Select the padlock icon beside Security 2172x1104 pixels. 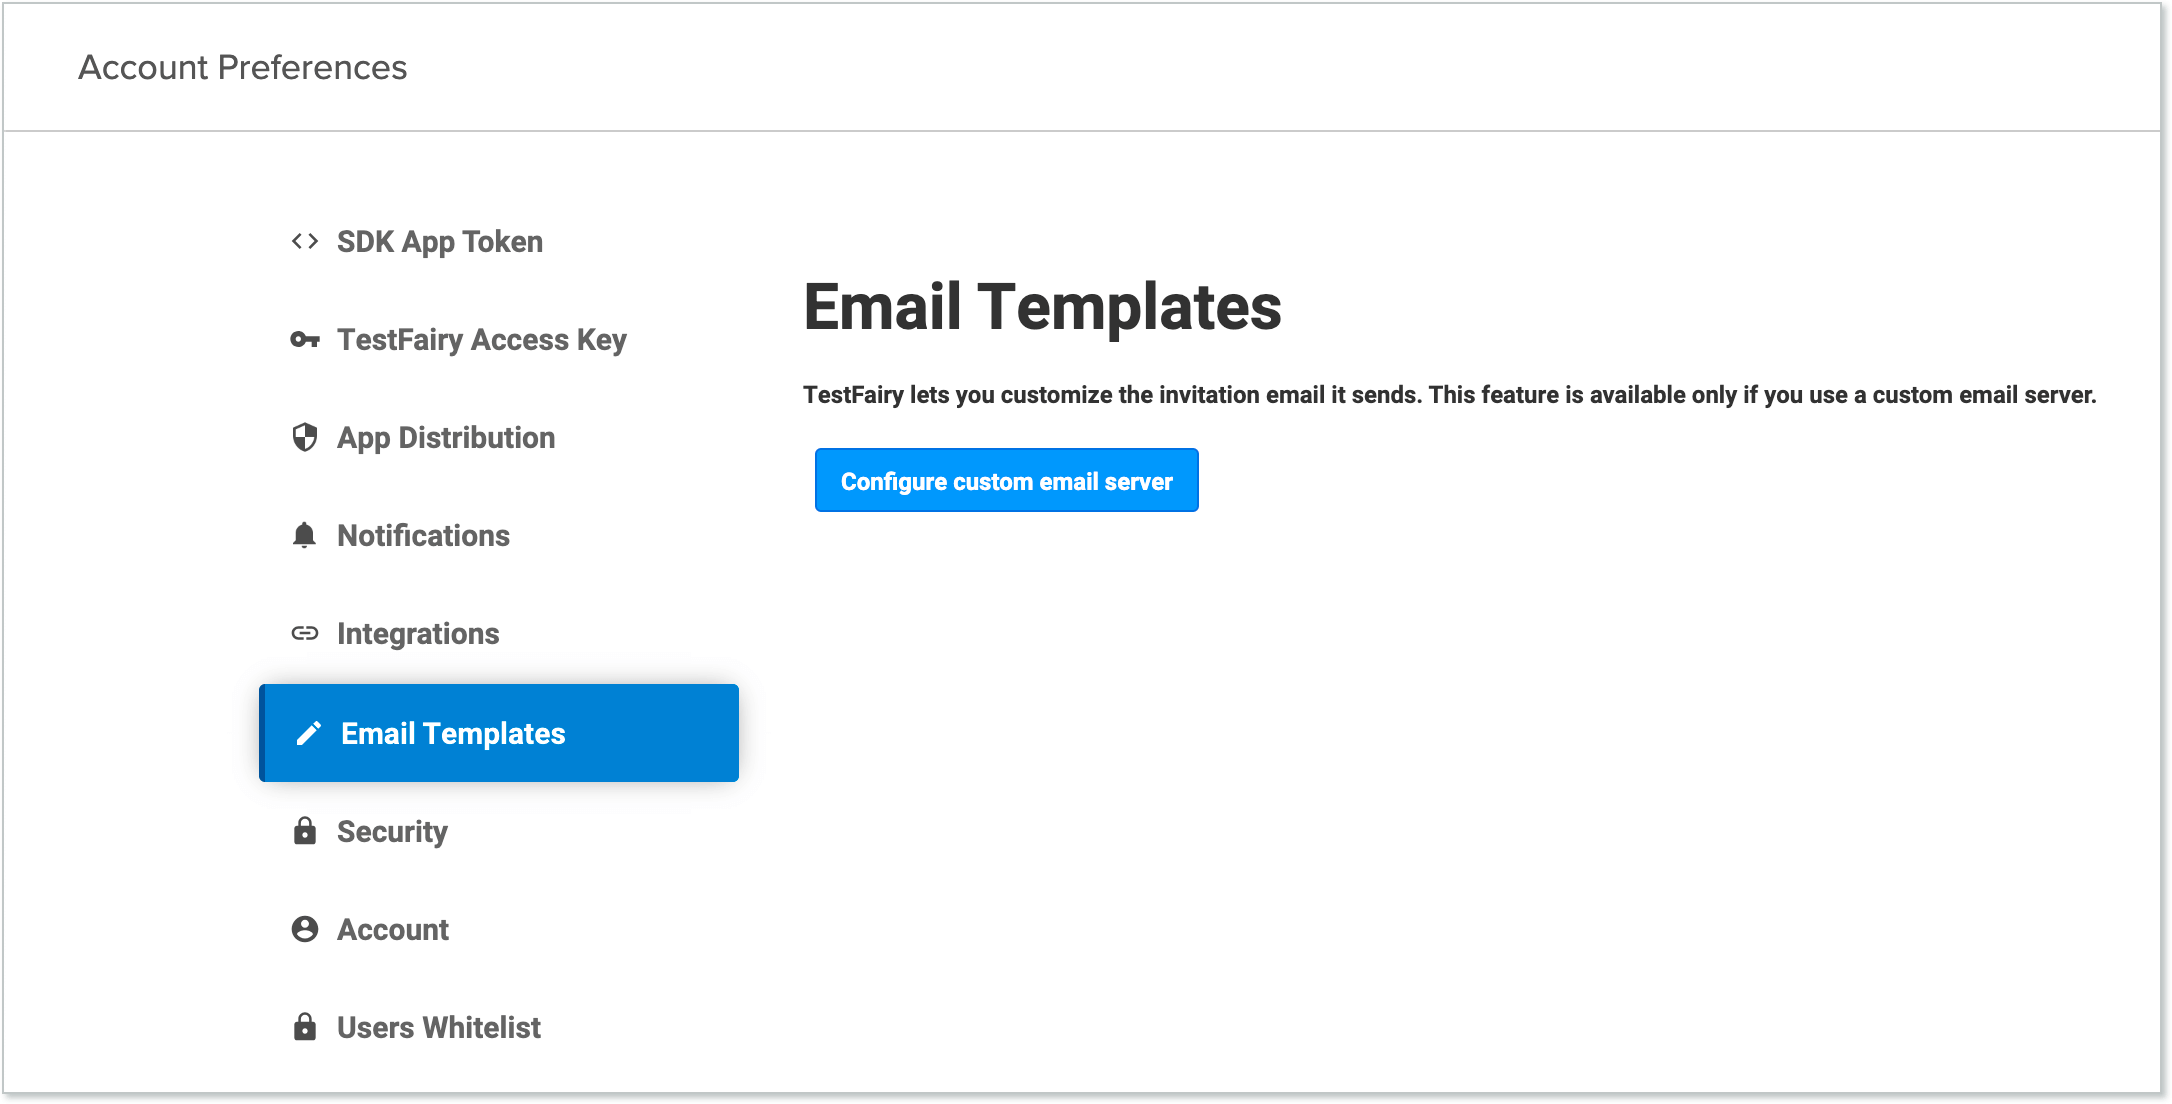(x=304, y=830)
